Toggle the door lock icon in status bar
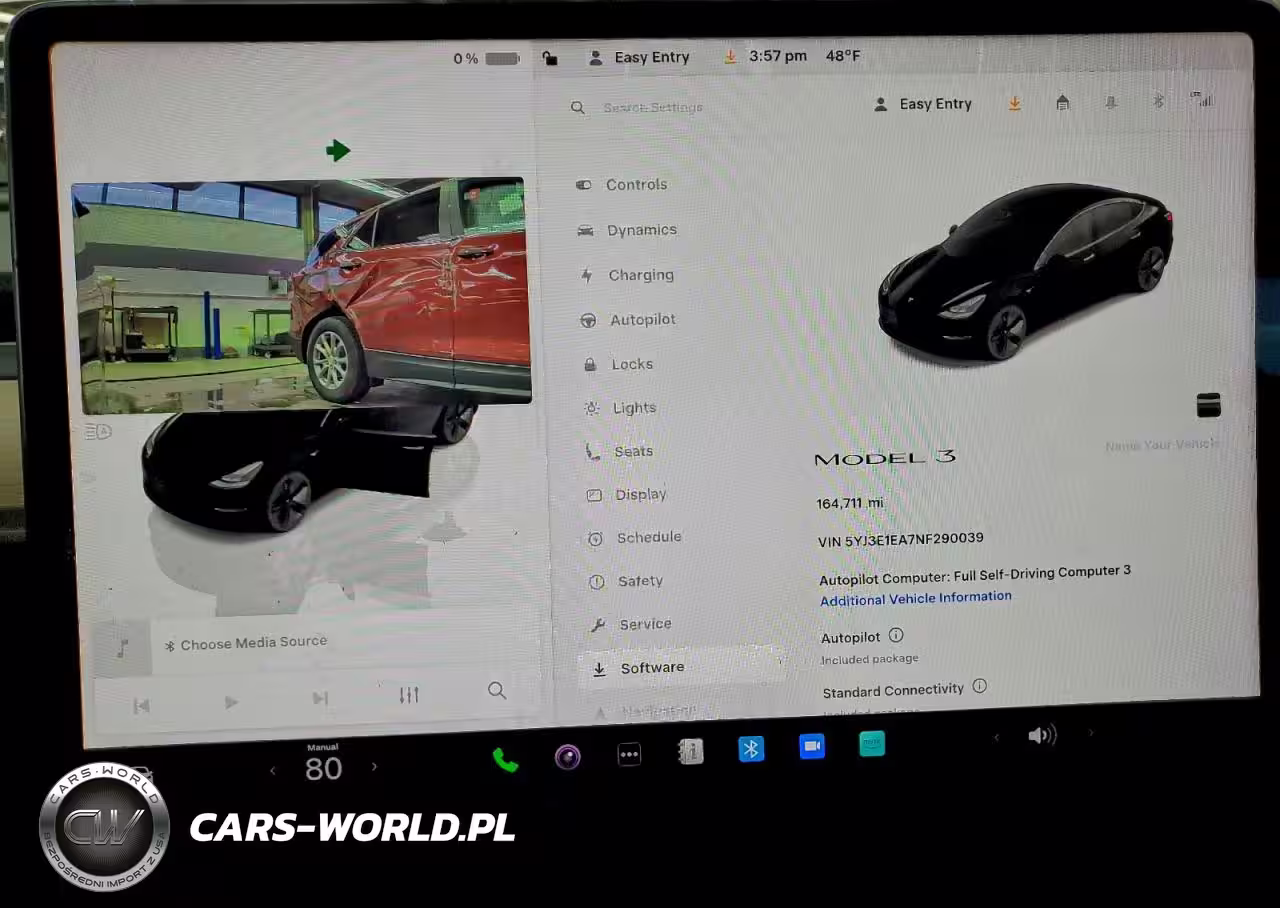 click(550, 58)
